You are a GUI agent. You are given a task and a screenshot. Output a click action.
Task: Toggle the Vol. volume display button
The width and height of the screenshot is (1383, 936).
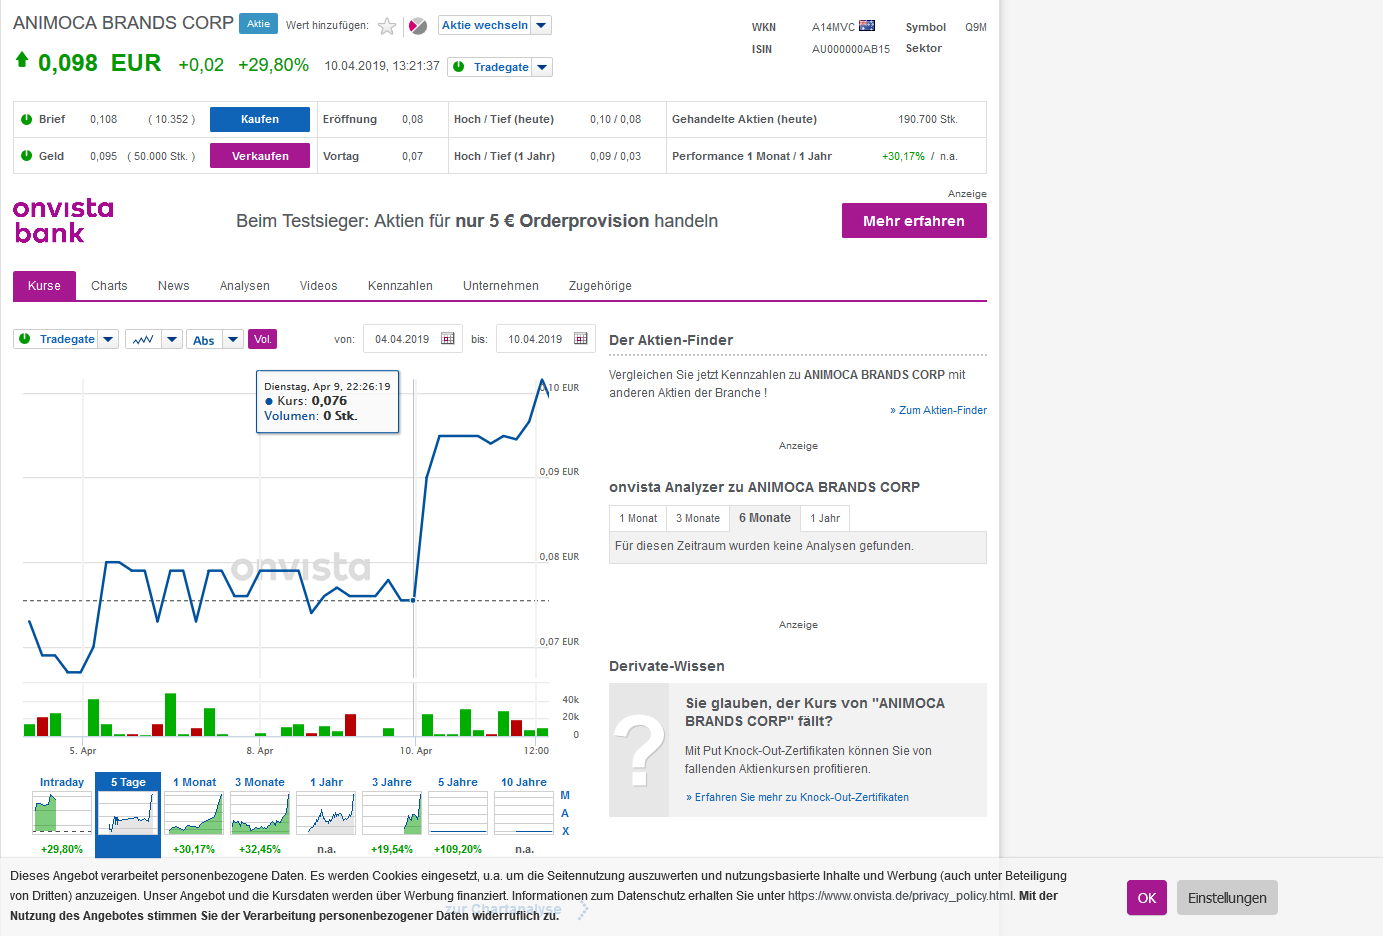[262, 340]
